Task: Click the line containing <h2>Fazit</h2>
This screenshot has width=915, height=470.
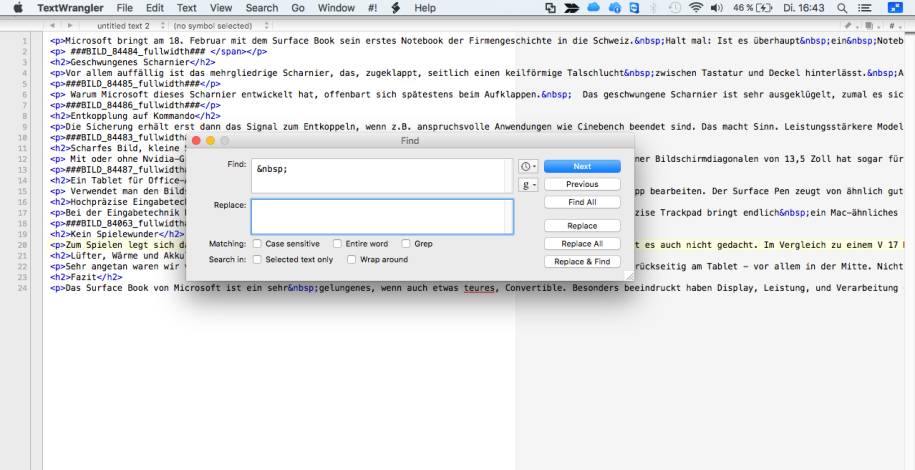Action: (x=86, y=277)
